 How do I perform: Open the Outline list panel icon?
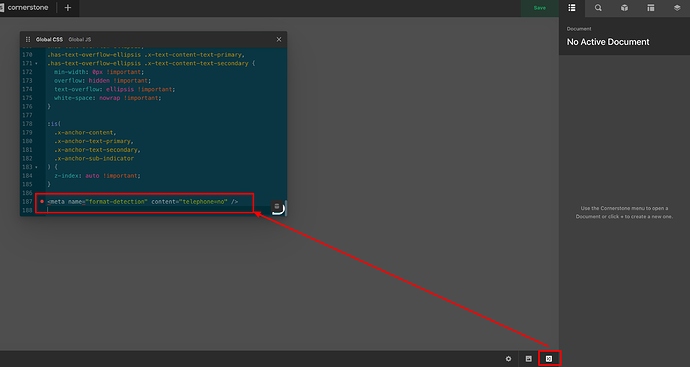click(572, 8)
